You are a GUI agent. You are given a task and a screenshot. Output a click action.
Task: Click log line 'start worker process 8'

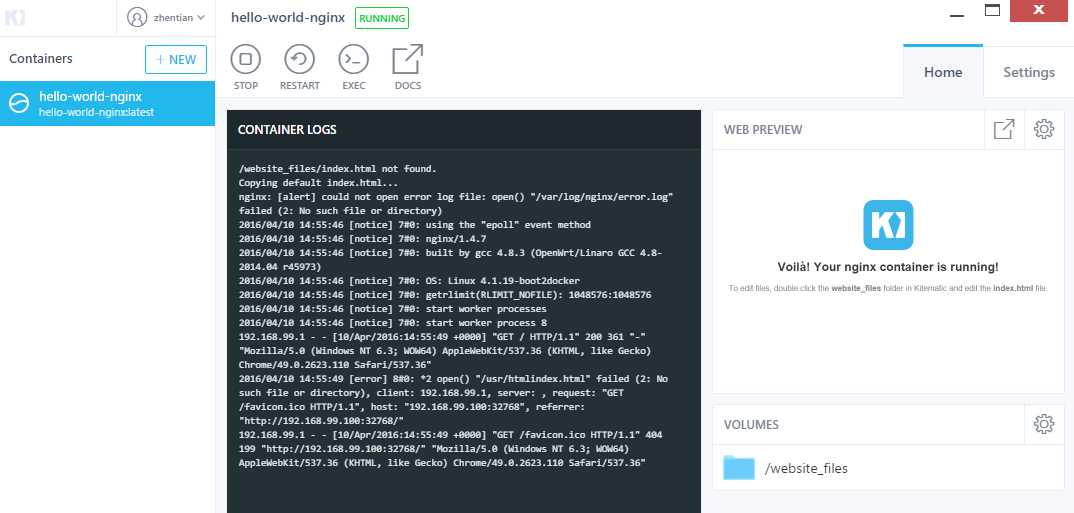392,323
